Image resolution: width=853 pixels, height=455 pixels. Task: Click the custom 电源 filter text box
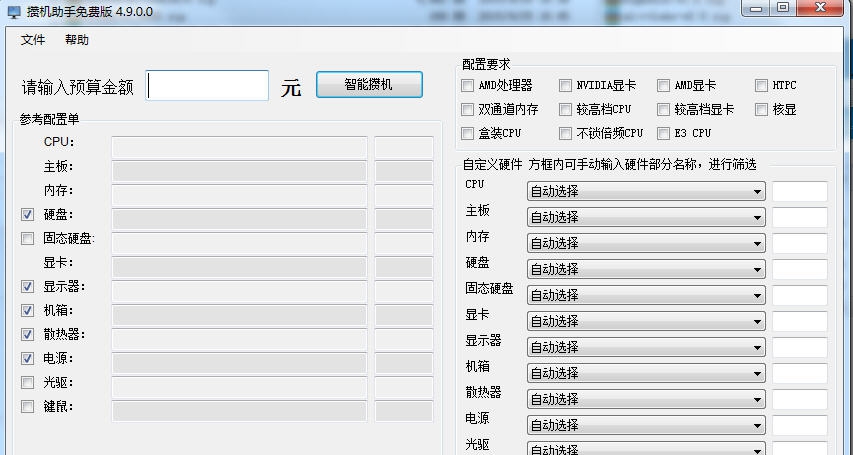800,425
